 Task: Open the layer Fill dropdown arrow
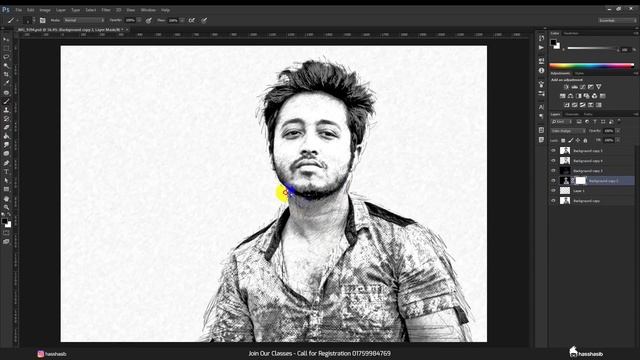point(618,140)
